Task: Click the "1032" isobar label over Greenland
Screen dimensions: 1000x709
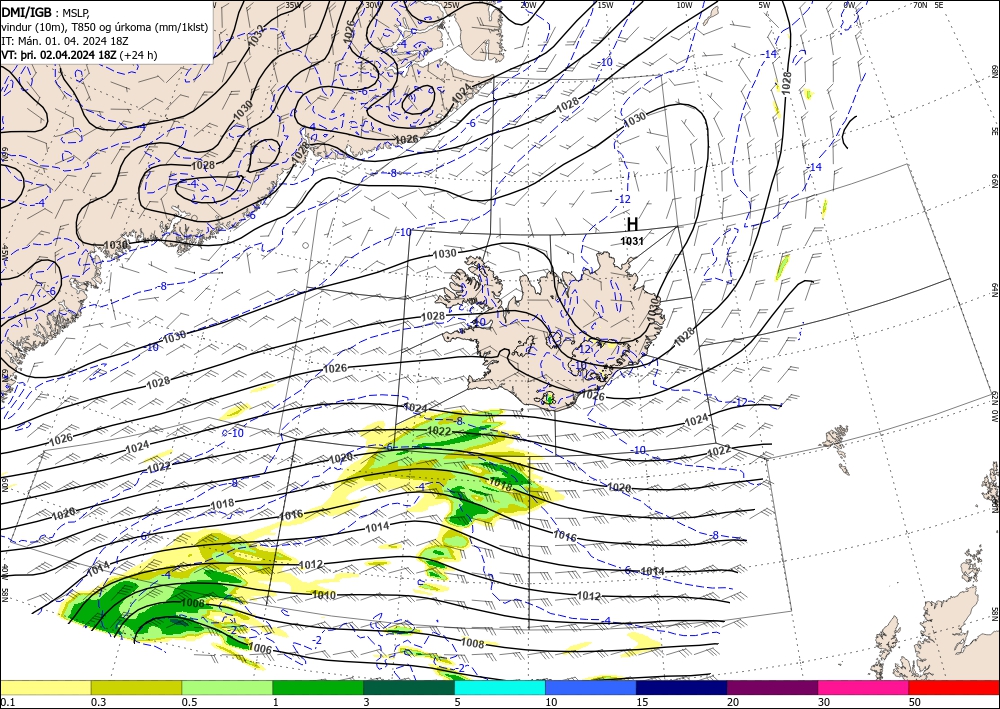Action: (256, 35)
